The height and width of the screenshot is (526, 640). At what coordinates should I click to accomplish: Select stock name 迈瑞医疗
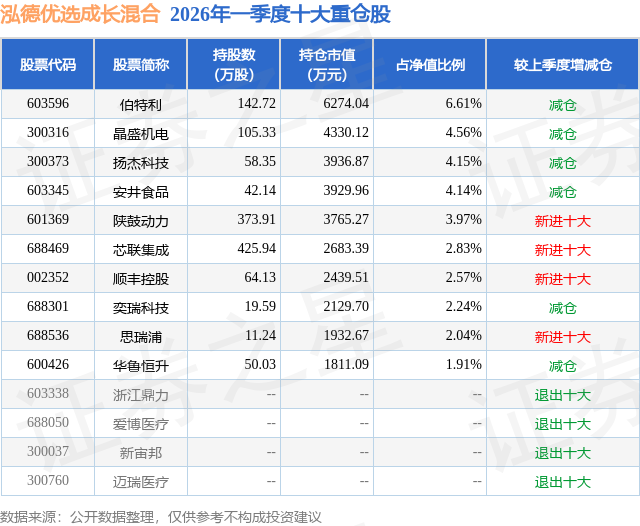pyautogui.click(x=141, y=482)
